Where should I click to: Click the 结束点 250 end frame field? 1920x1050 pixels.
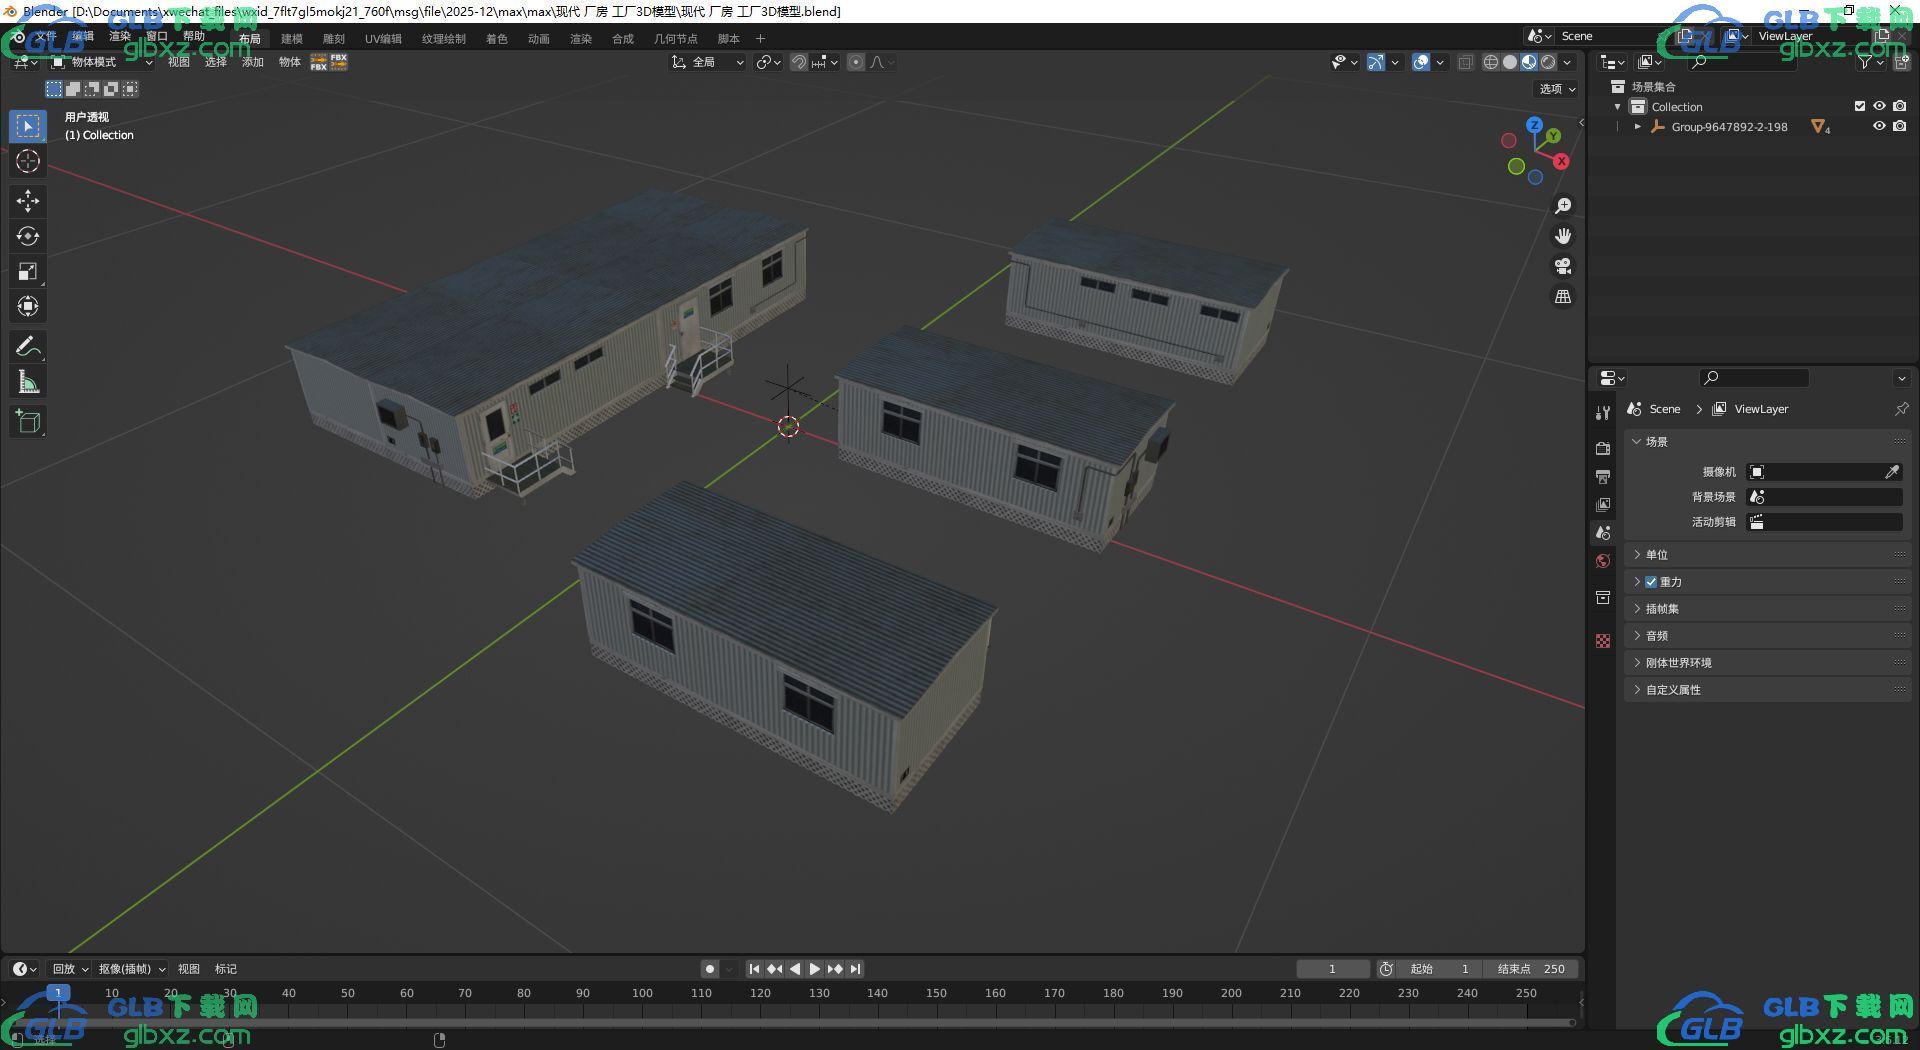tap(1531, 969)
